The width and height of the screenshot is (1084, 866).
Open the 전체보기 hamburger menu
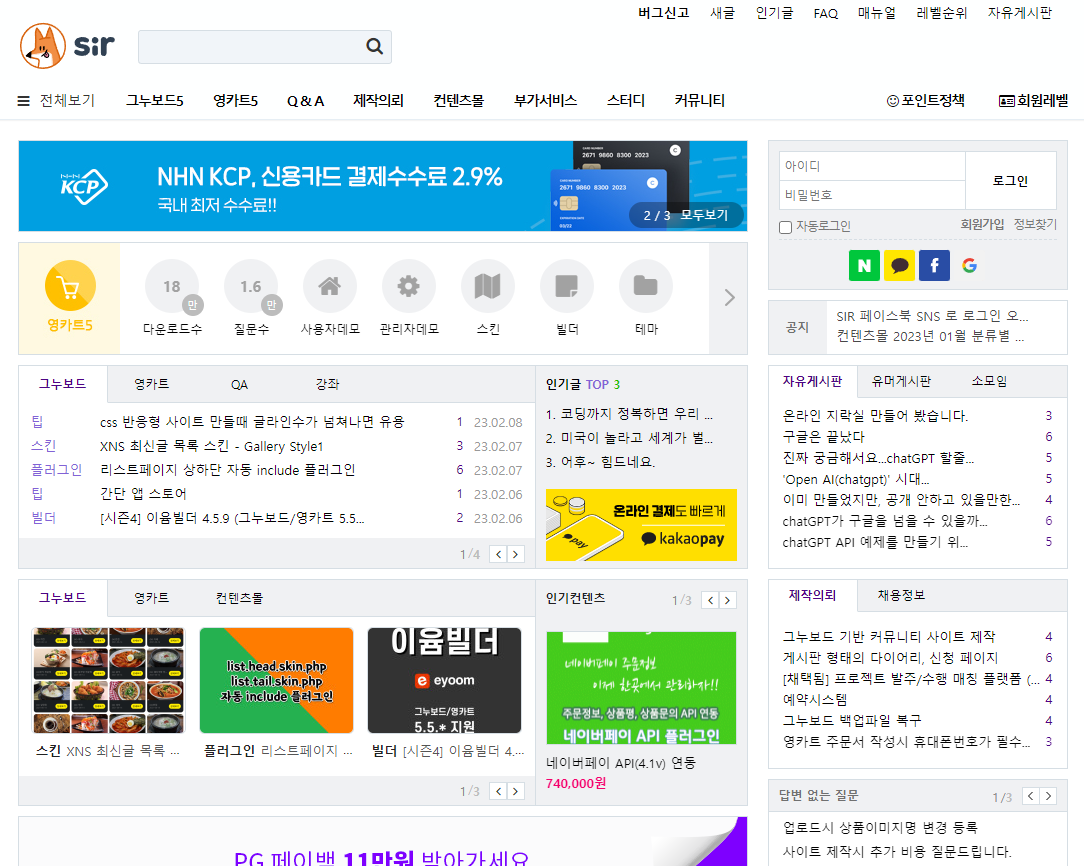pyautogui.click(x=55, y=101)
